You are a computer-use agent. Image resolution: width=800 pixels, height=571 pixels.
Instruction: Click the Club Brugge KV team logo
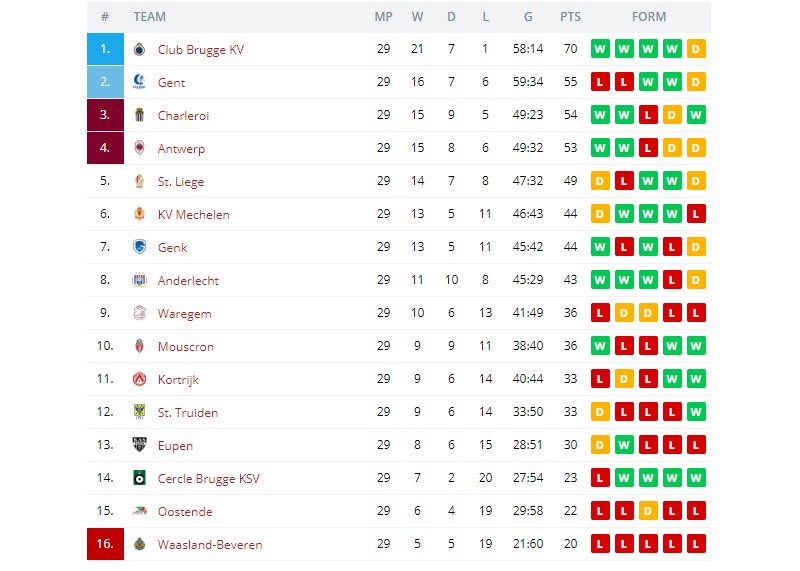(139, 49)
